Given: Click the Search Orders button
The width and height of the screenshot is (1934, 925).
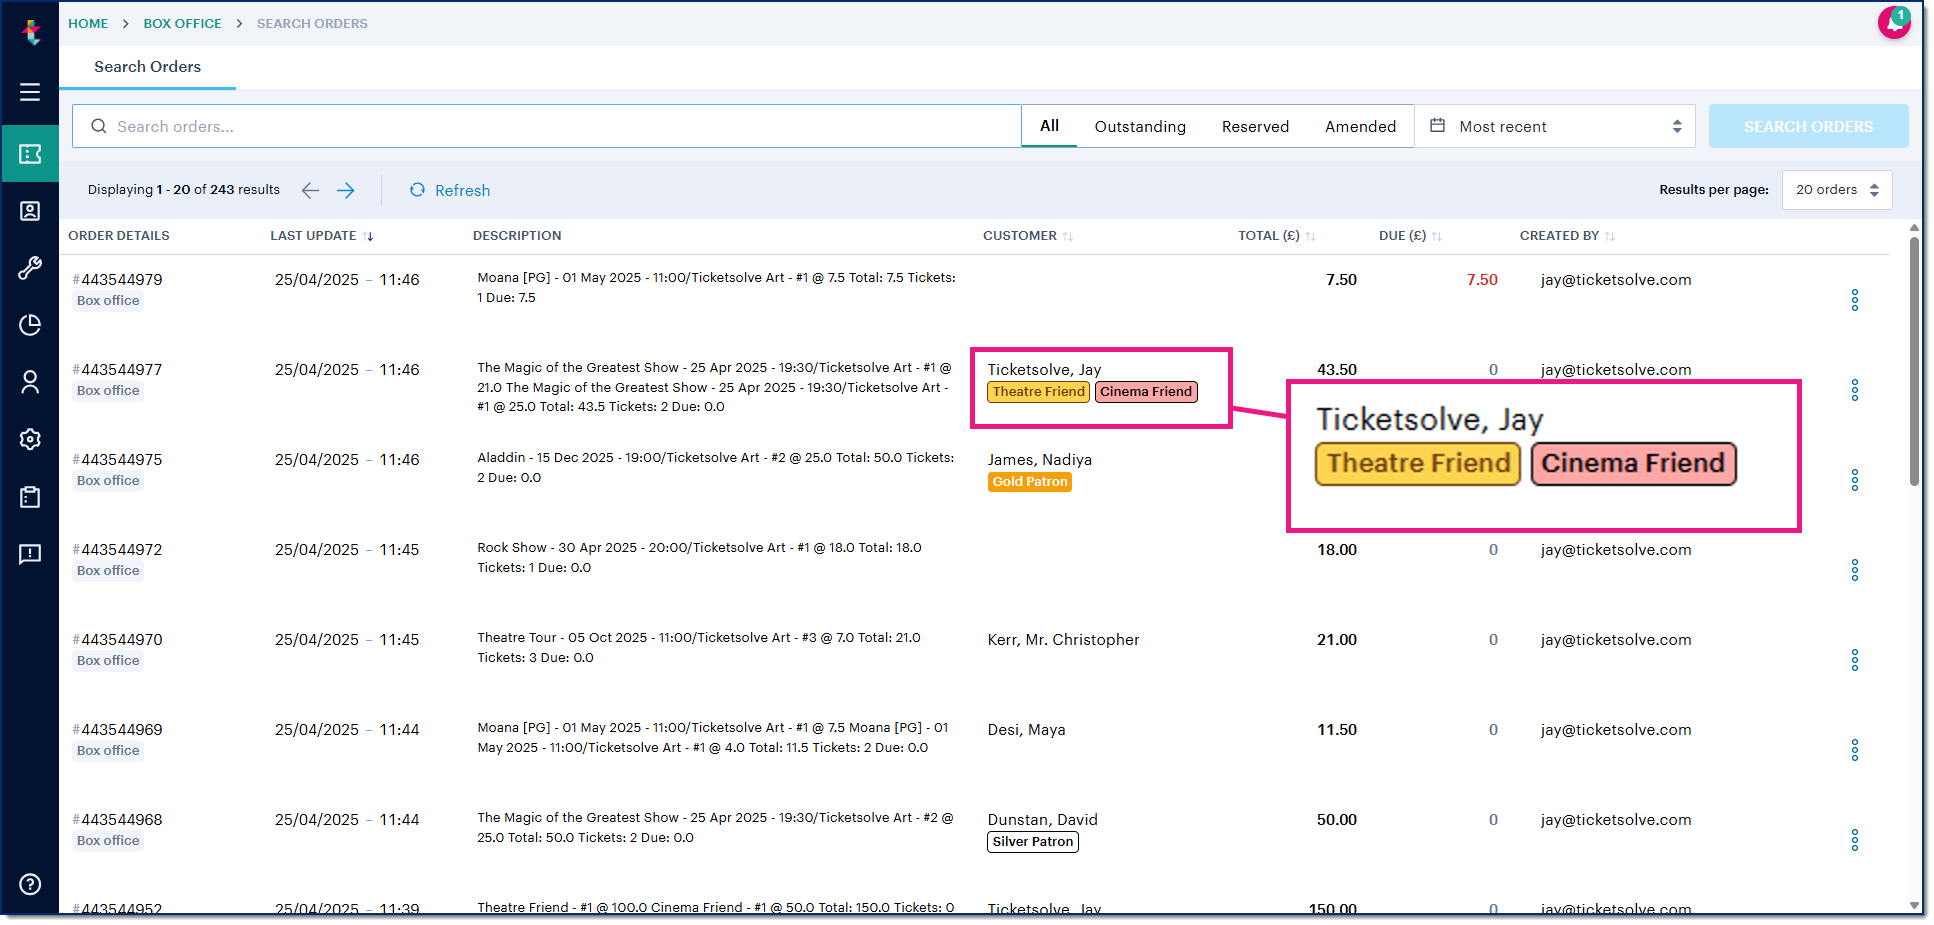Looking at the screenshot, I should coord(1808,126).
